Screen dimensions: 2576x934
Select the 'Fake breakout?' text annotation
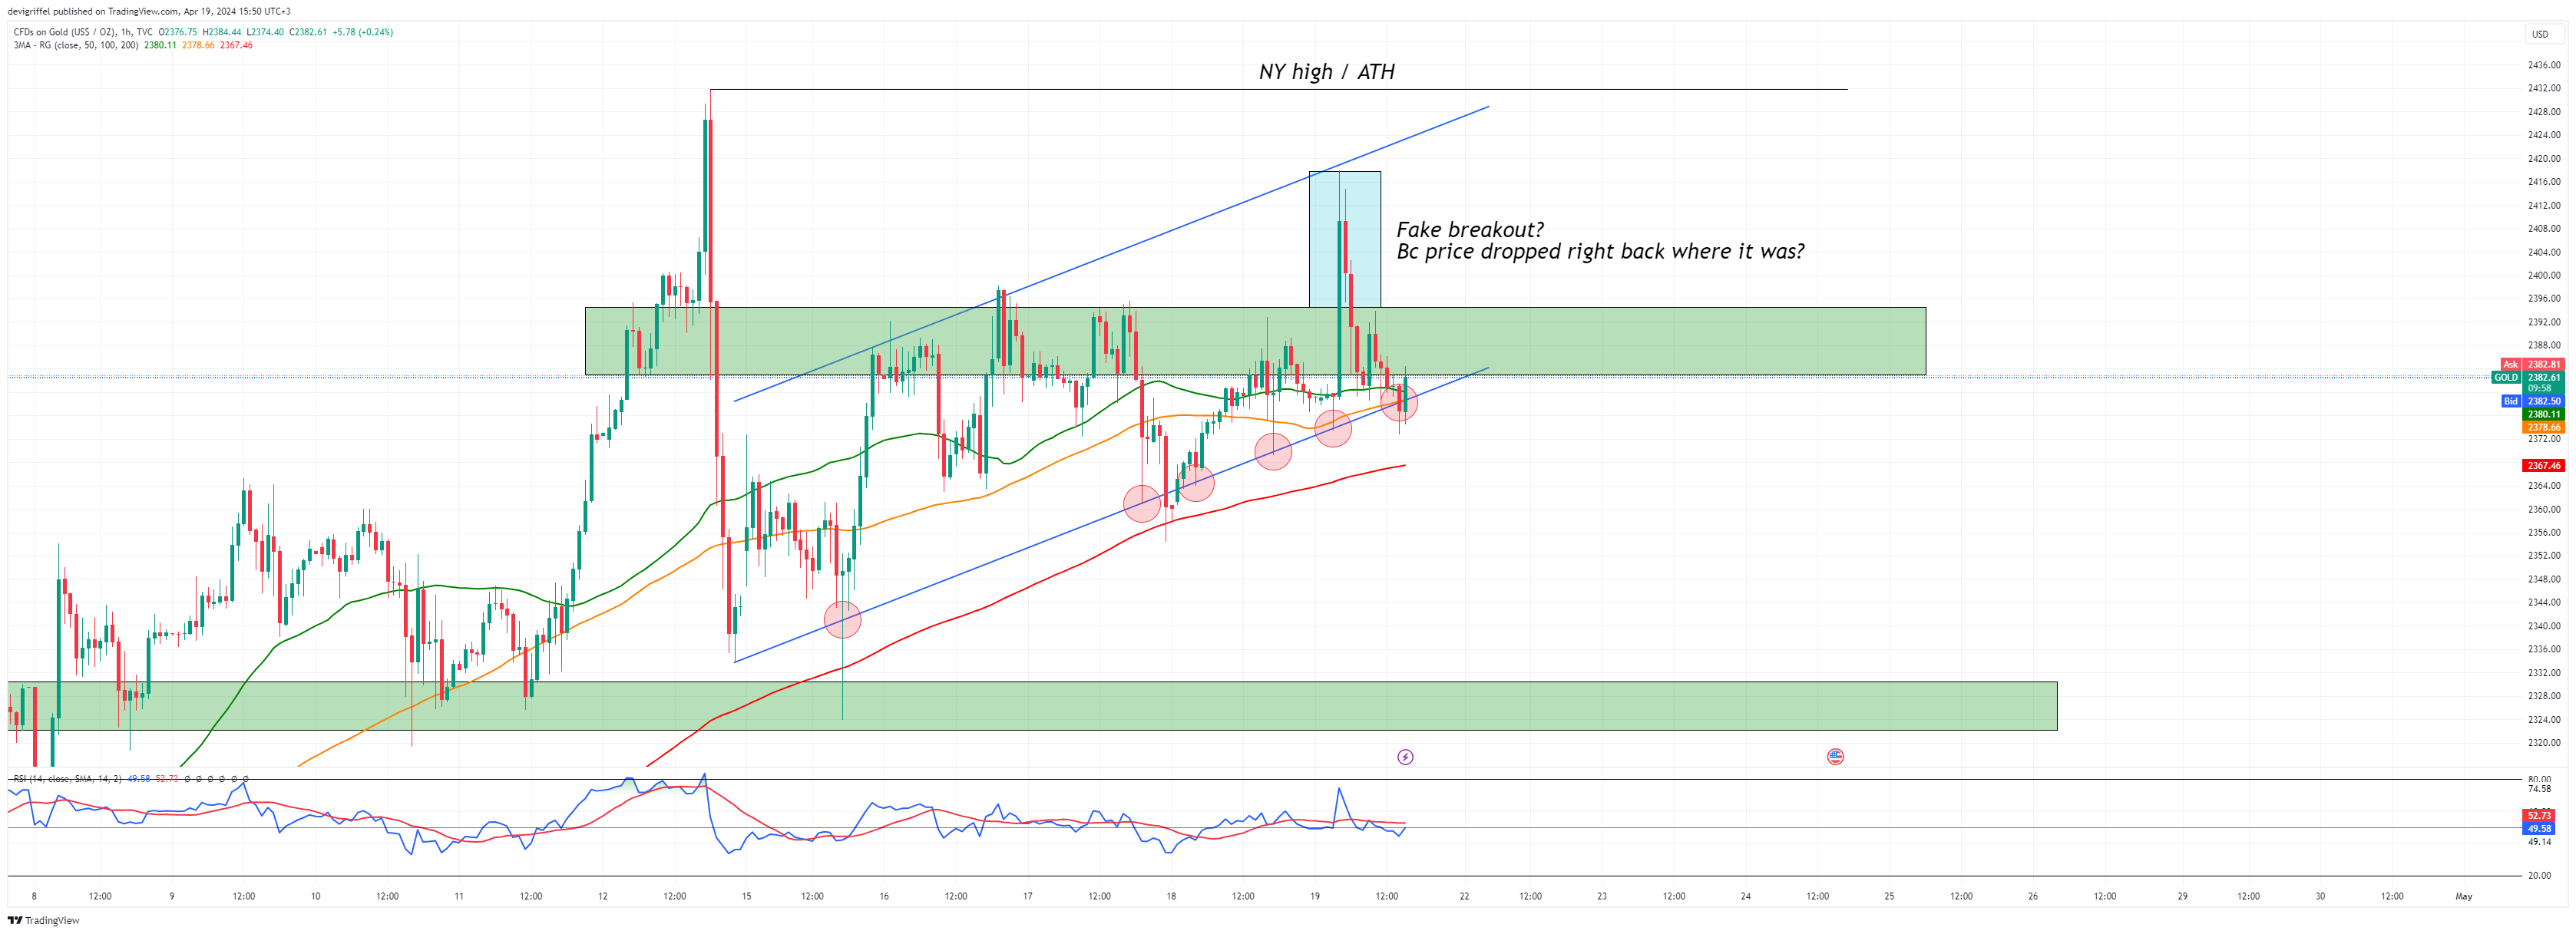point(1470,230)
